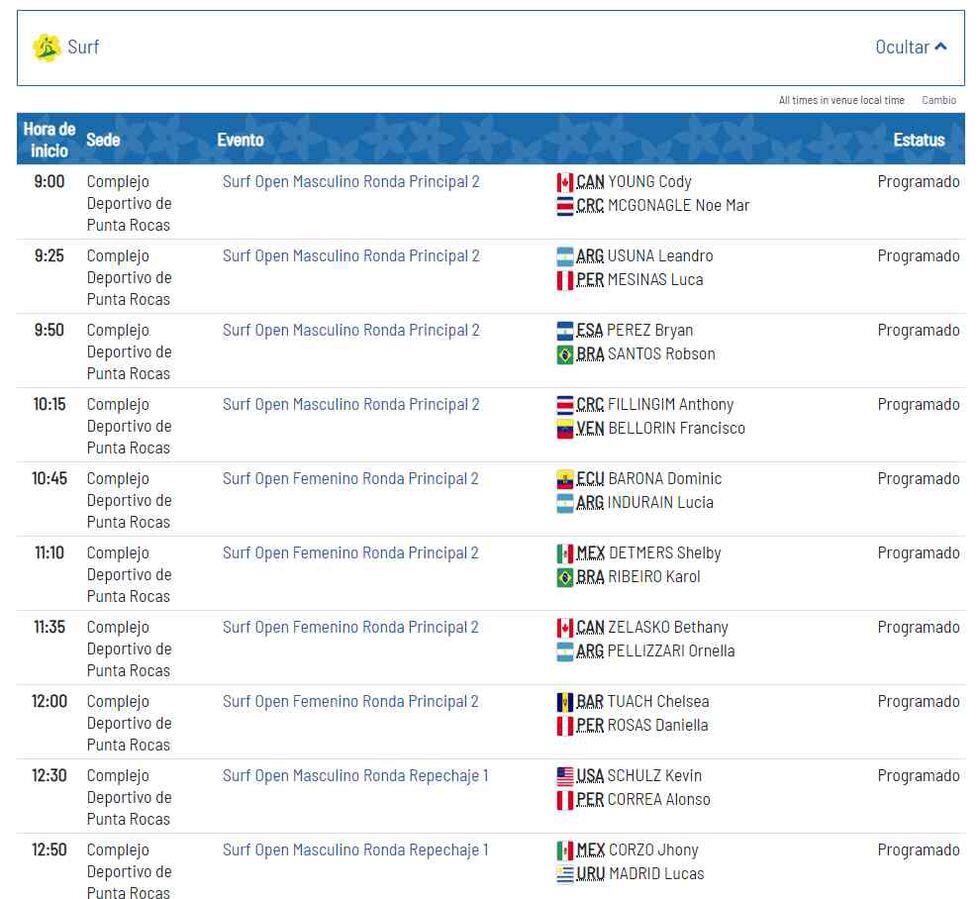Viewport: 980px width, 899px height.
Task: Click the Canada flag beside YOUNG Cody
Action: pos(565,182)
